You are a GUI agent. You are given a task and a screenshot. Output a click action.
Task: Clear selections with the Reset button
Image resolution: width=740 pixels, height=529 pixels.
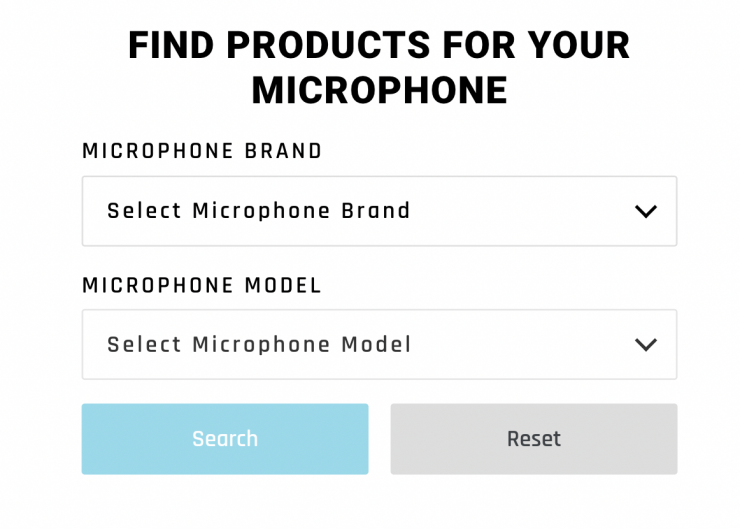click(x=533, y=439)
